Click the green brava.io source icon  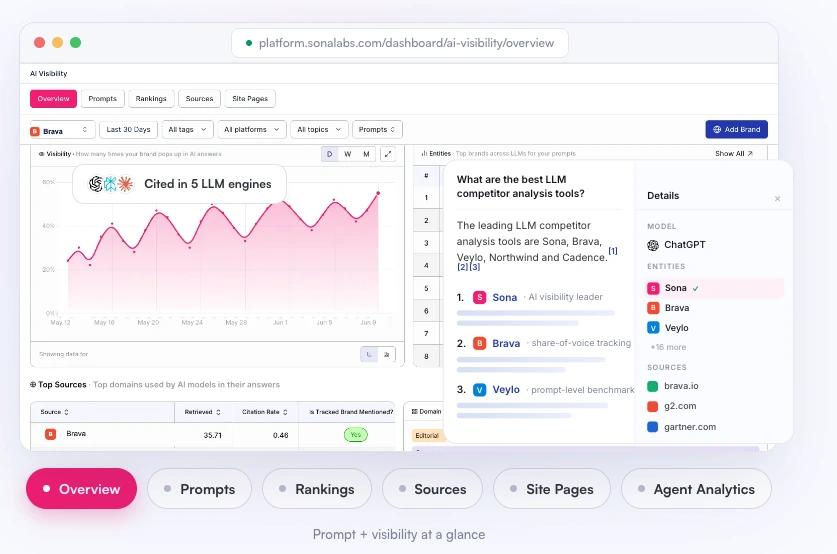click(x=652, y=386)
